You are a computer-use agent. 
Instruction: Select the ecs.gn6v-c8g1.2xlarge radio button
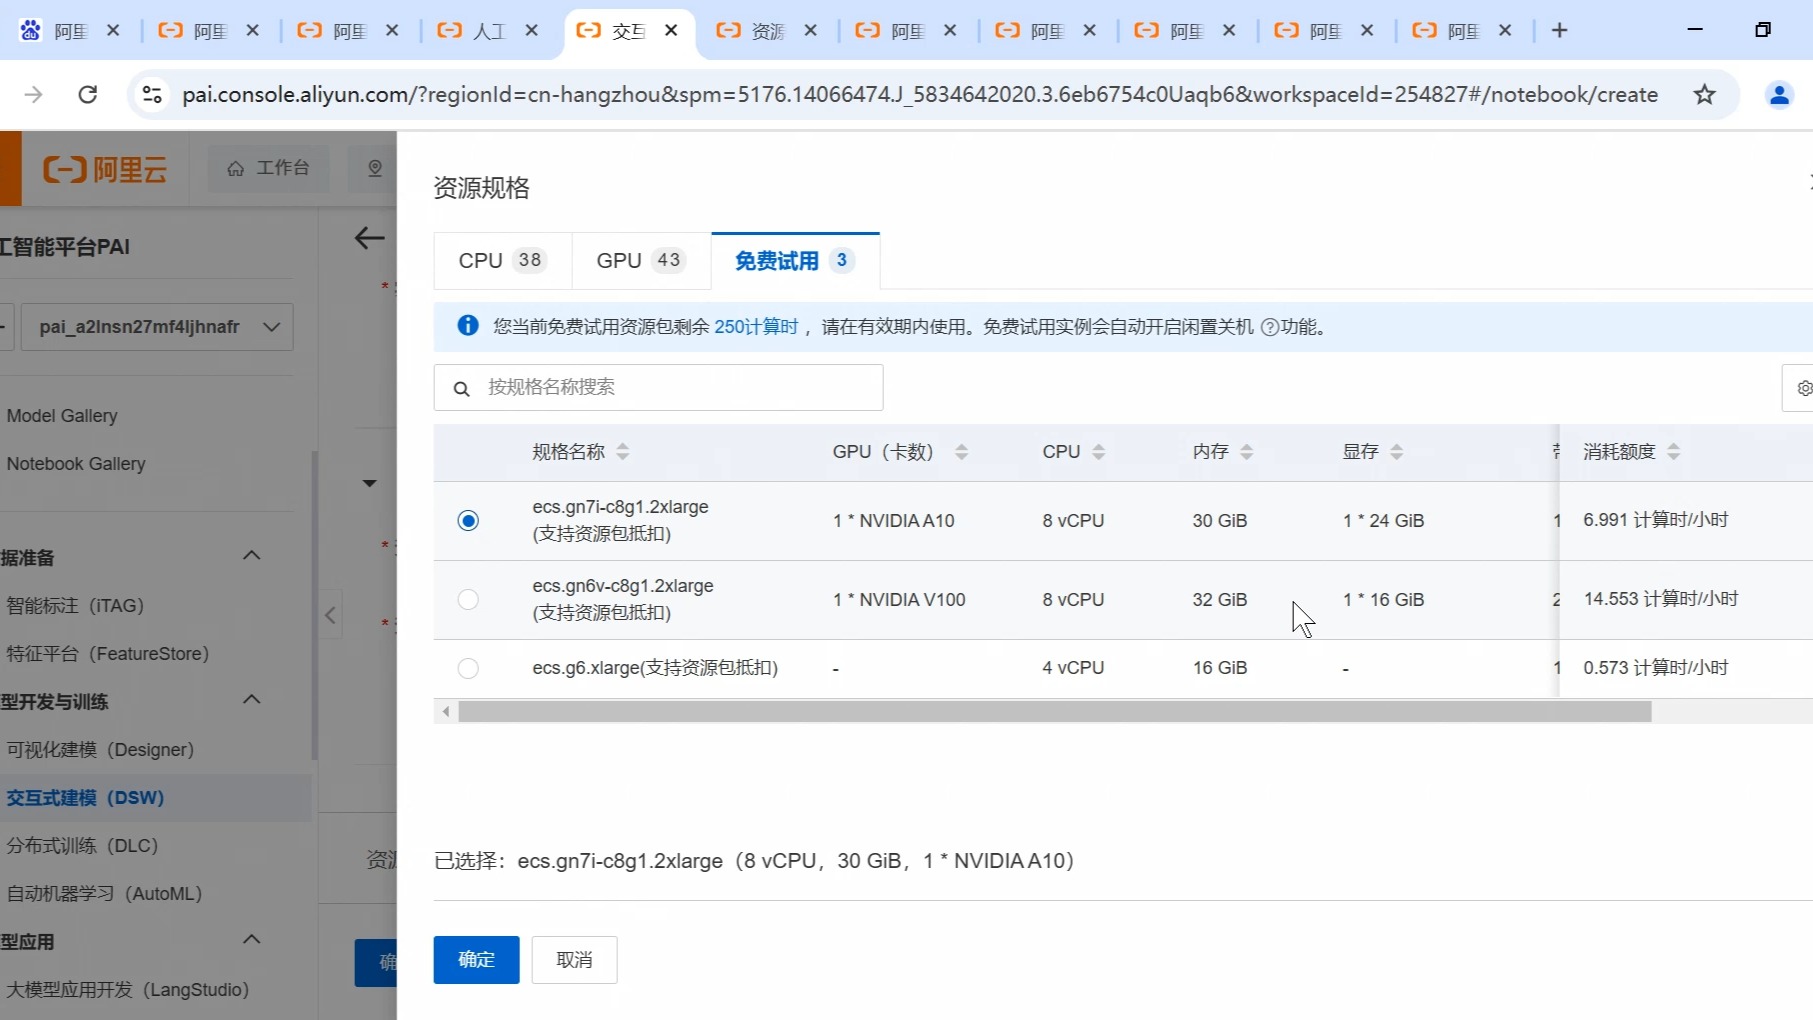pos(468,599)
